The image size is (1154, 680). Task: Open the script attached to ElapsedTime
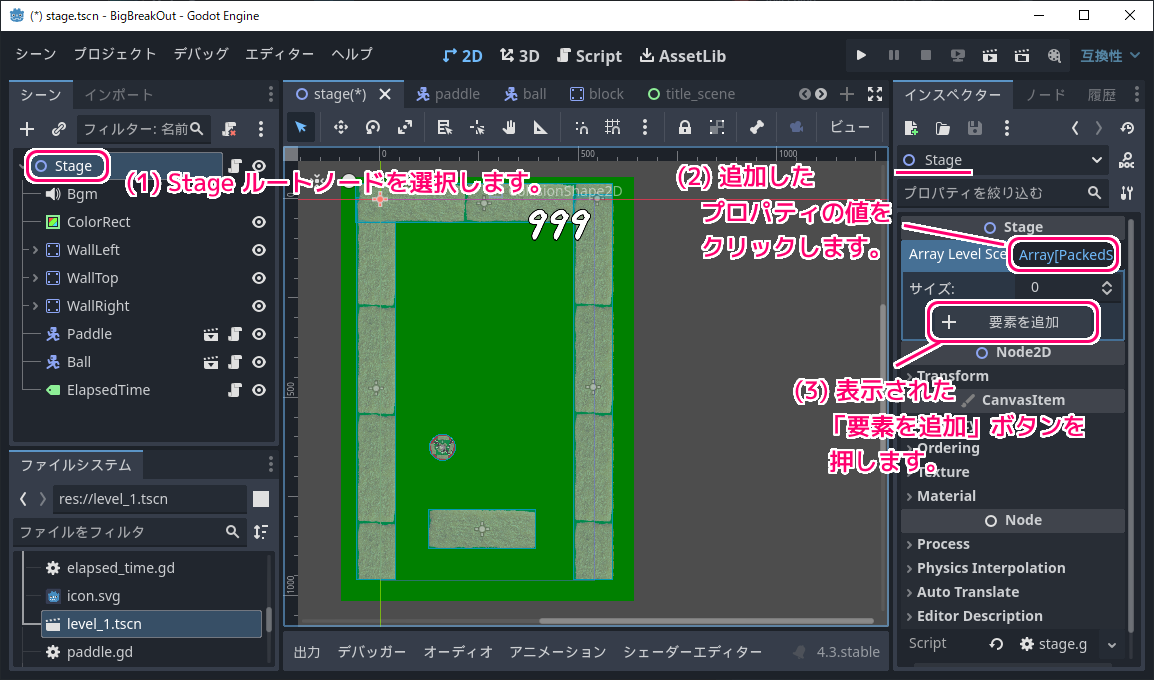pos(235,390)
